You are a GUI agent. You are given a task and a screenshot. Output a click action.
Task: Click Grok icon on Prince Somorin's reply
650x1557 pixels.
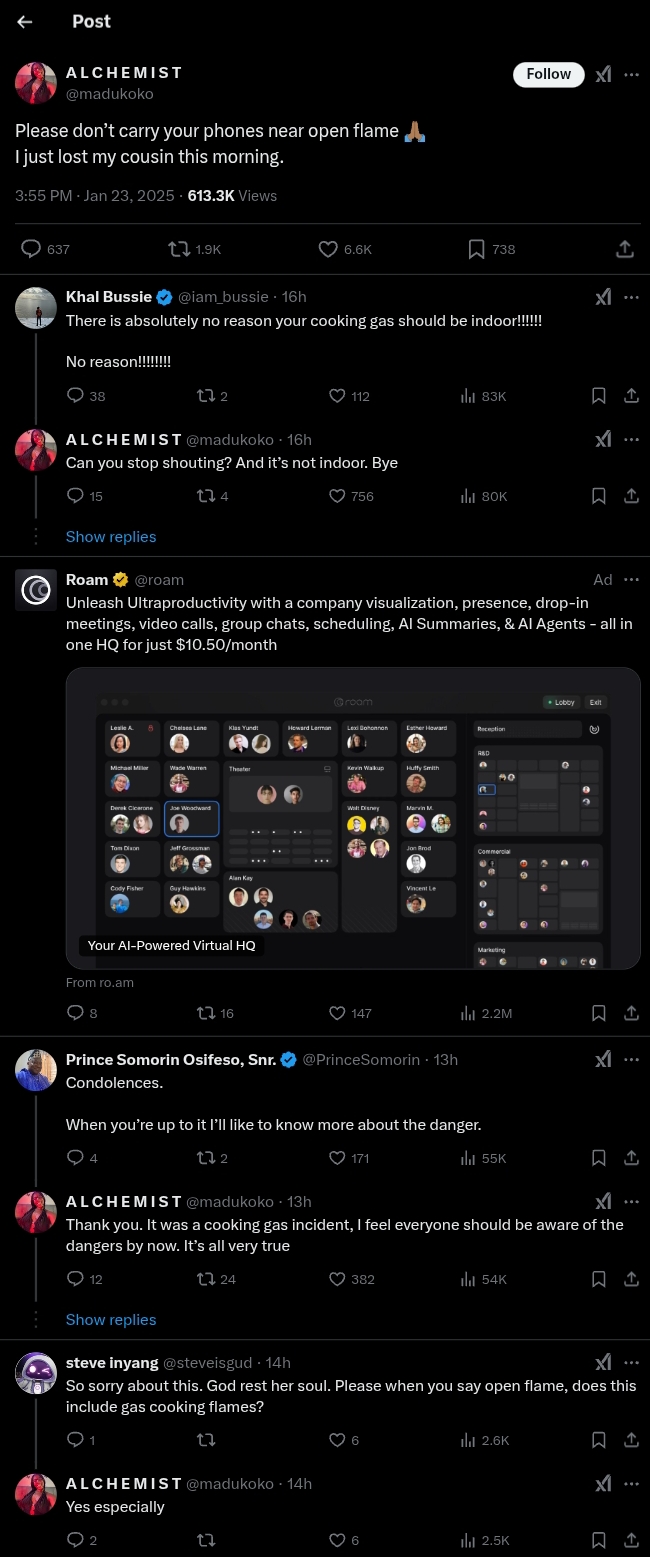coord(603,1060)
